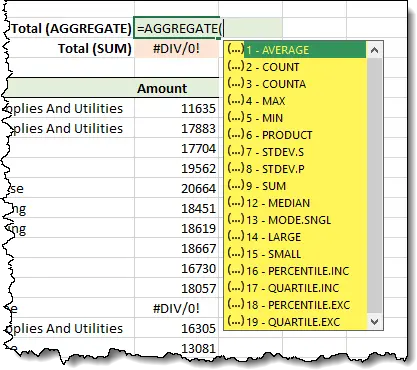417x370 pixels.
Task: Select 9 - SUM from function list
Action: click(296, 186)
